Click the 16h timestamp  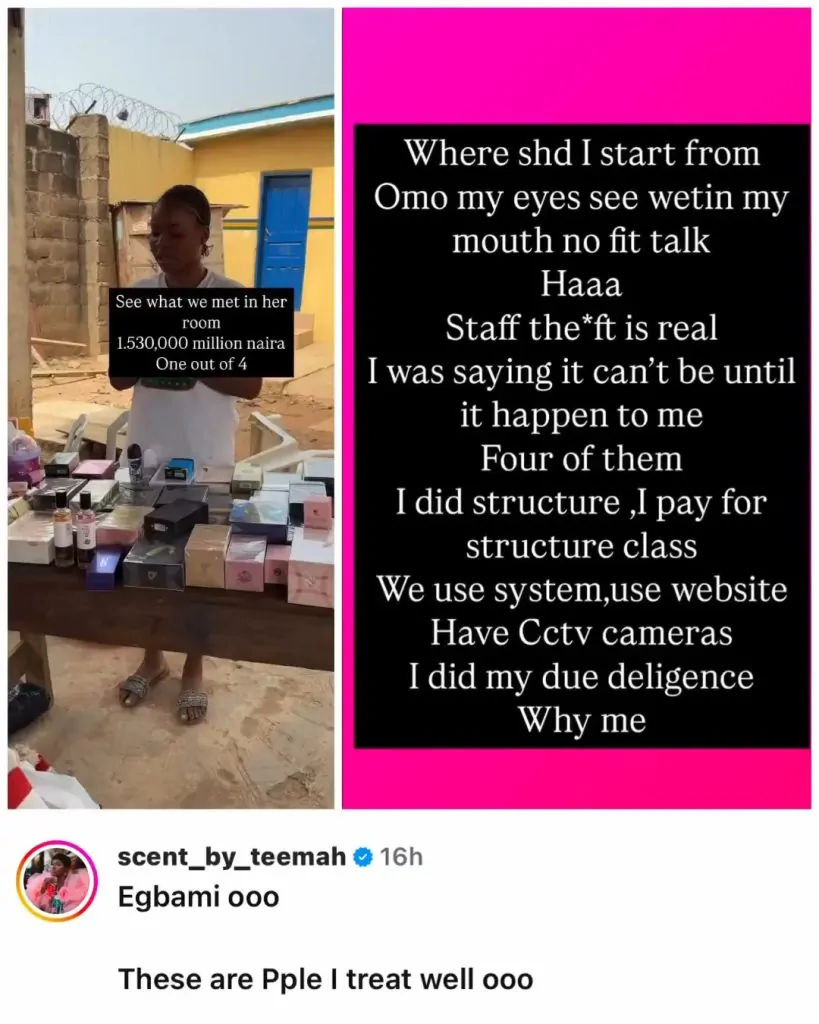401,857
